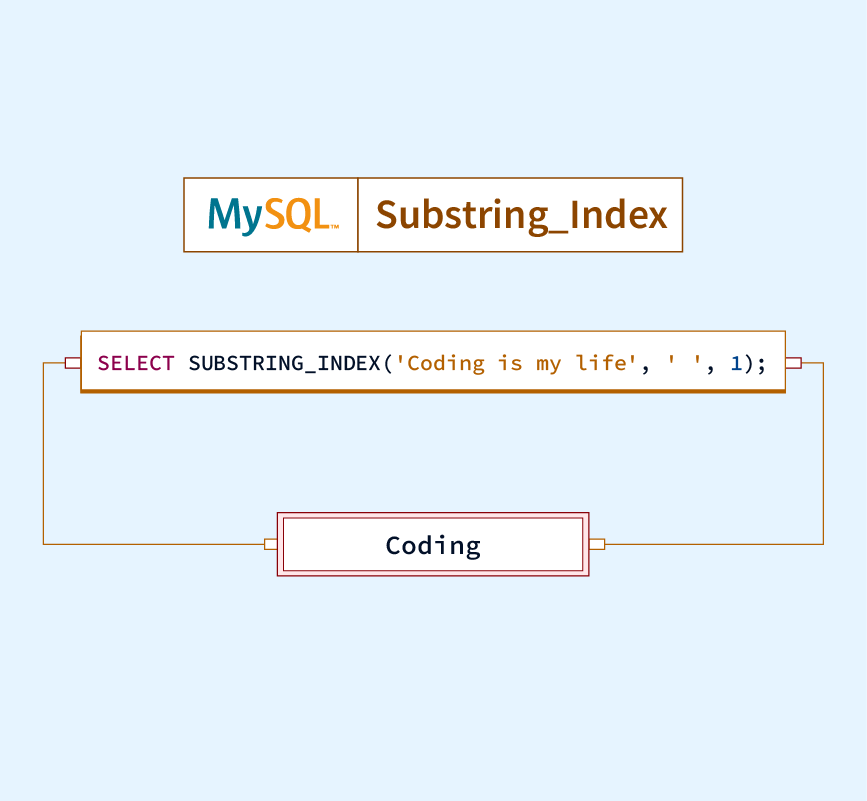
Task: Click the word "my" in the query string
Action: (x=549, y=363)
